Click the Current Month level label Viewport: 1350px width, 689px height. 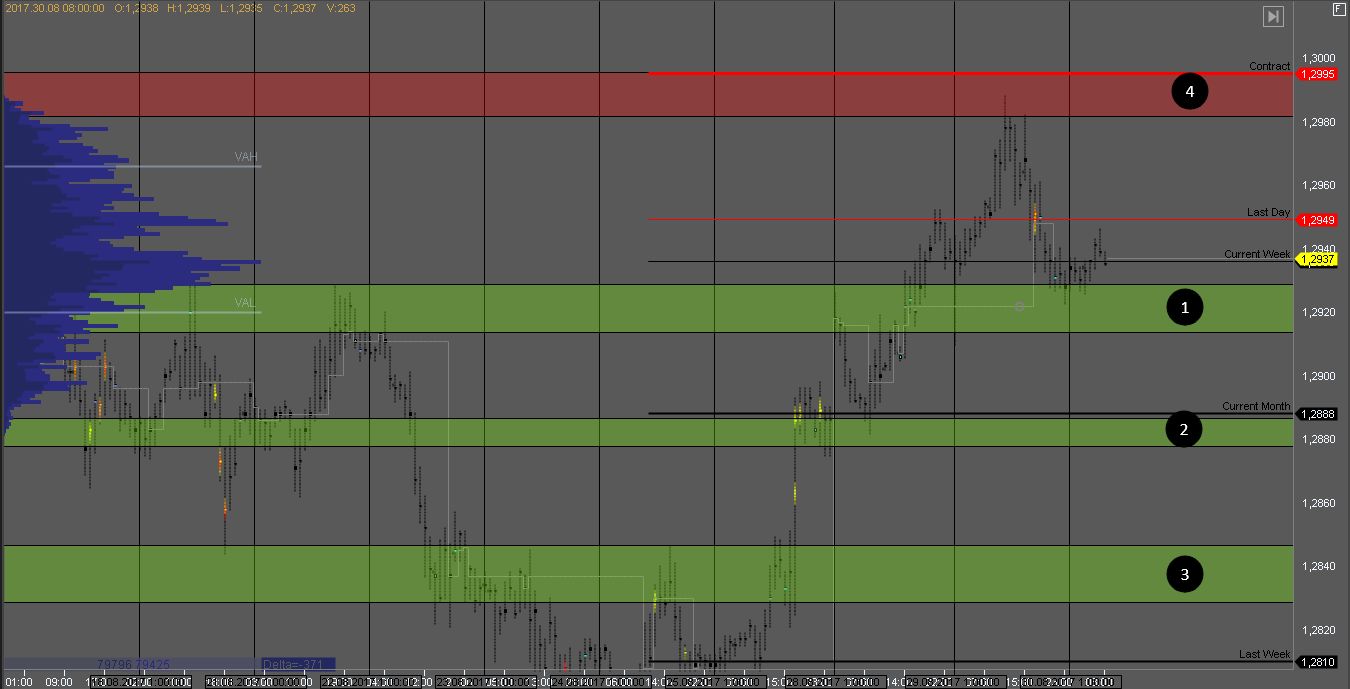point(1256,406)
